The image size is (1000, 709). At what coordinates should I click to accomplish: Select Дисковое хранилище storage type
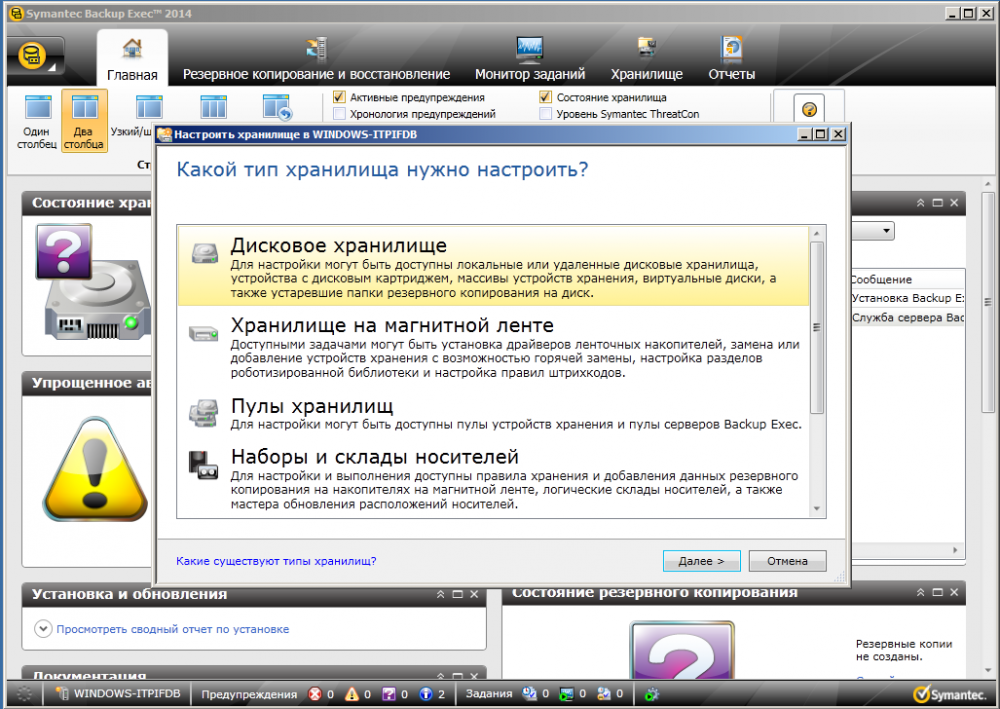493,267
